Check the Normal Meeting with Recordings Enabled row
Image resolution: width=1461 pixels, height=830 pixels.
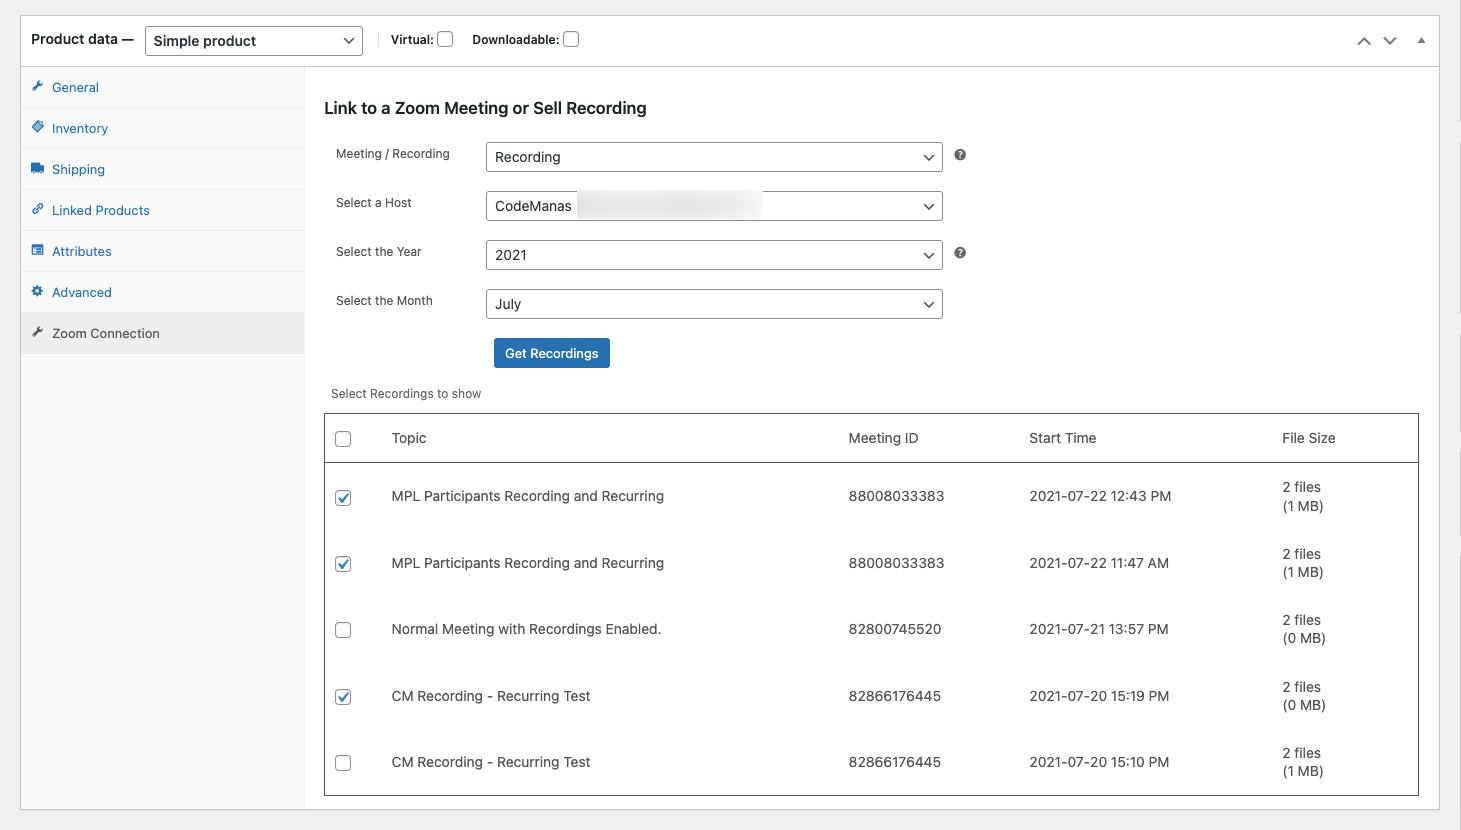click(x=343, y=630)
